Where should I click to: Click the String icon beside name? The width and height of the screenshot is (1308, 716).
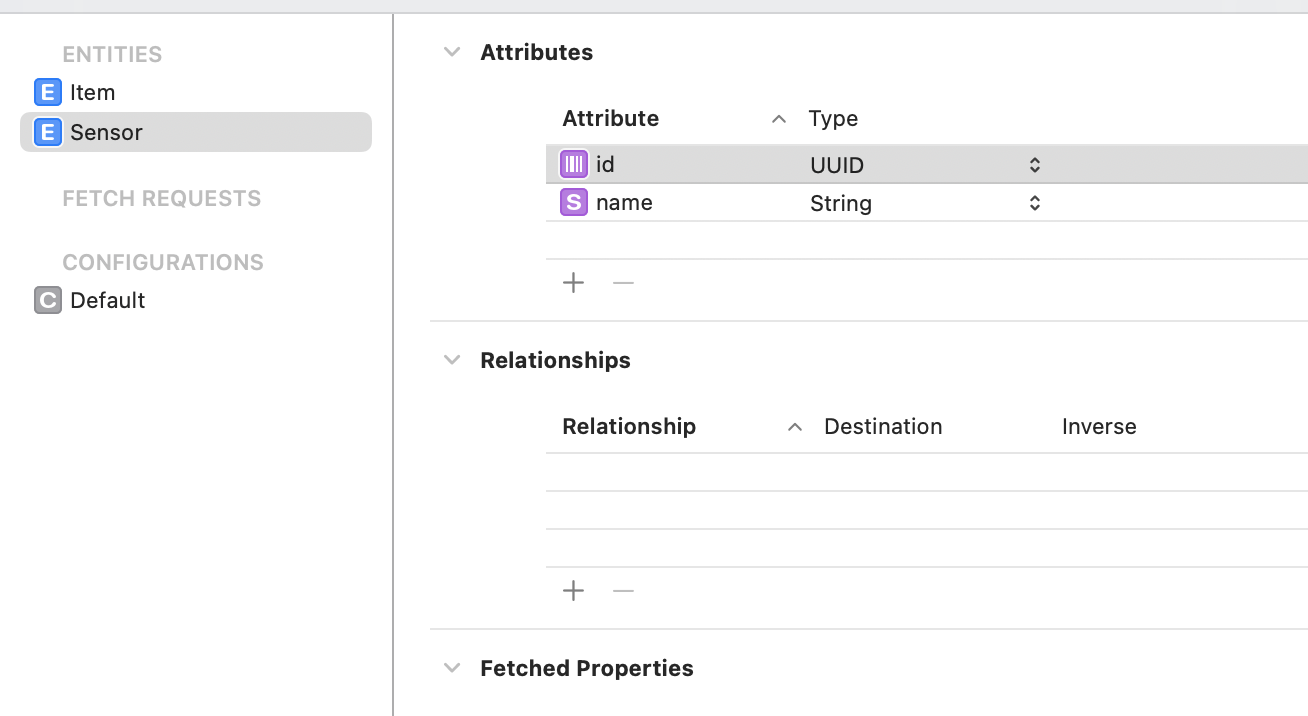click(574, 203)
